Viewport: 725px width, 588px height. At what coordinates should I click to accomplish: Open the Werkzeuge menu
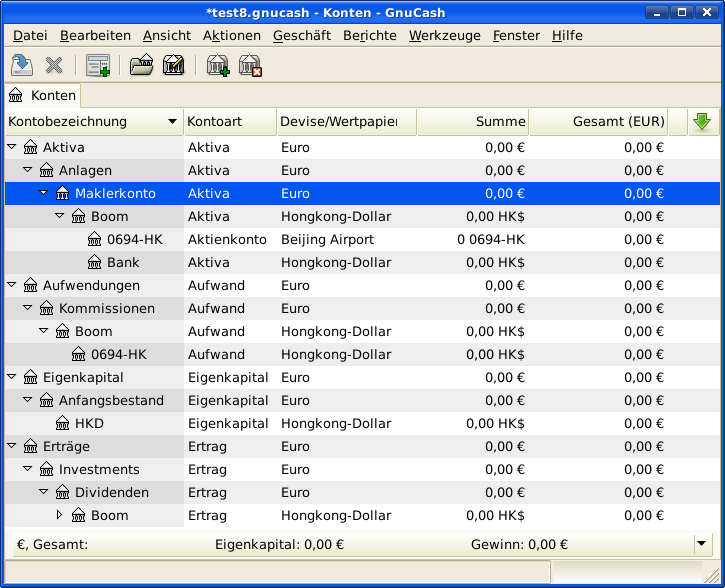click(444, 35)
